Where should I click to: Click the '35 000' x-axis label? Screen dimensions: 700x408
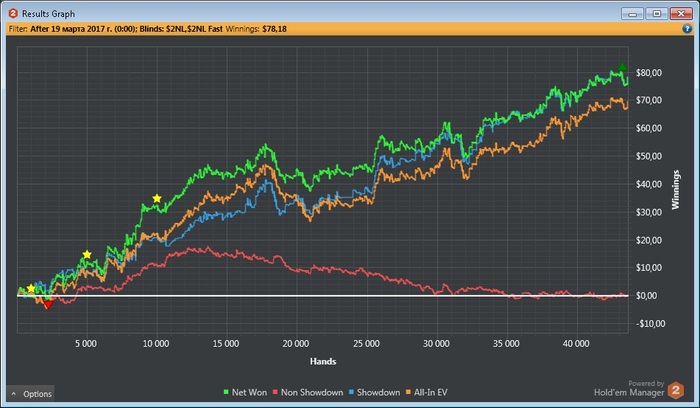pyautogui.click(x=506, y=344)
